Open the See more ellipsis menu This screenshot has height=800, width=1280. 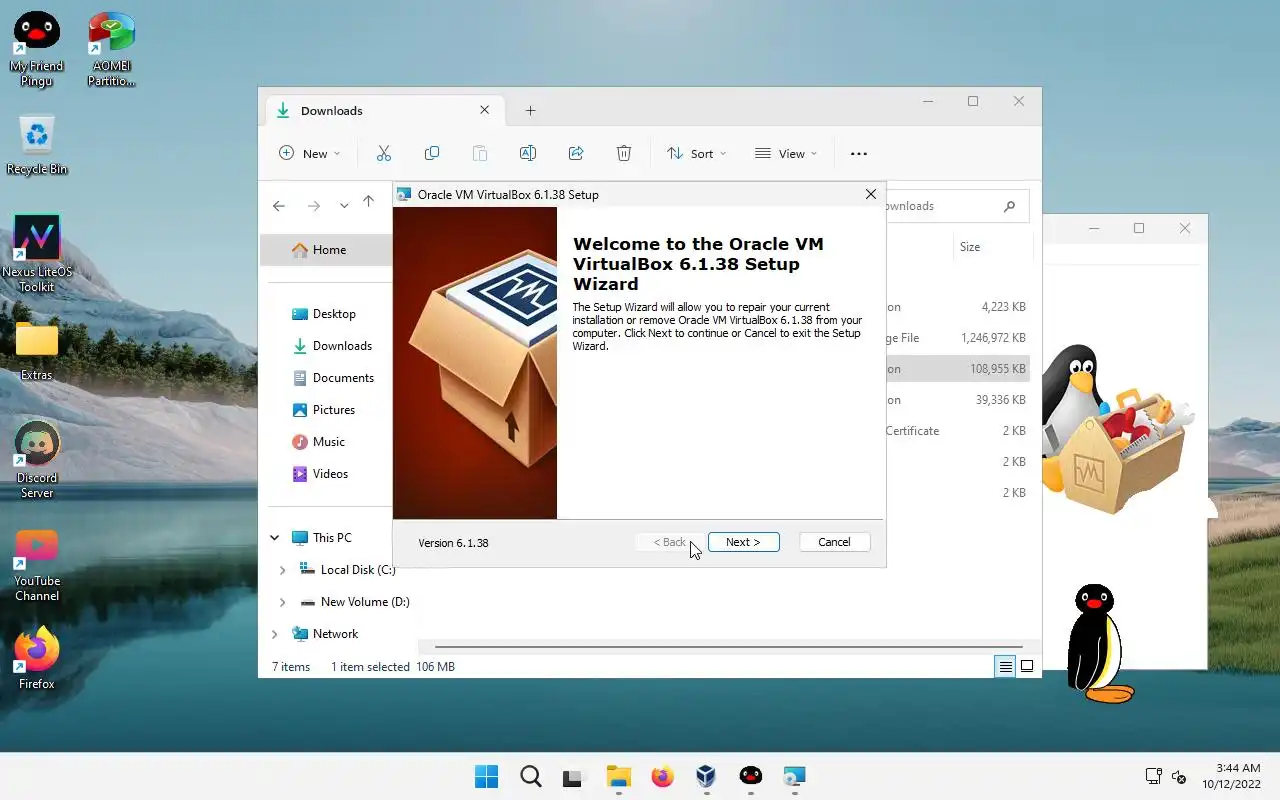858,153
